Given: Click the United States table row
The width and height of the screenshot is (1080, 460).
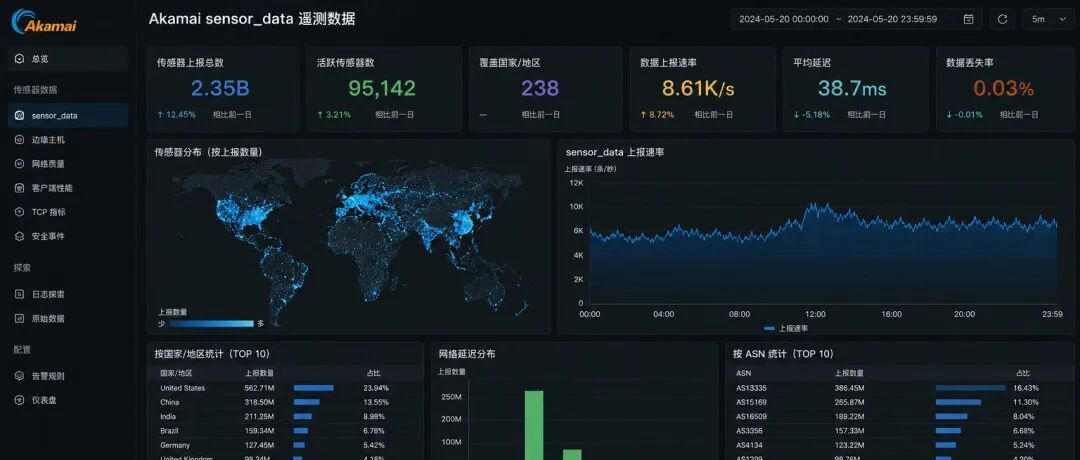Looking at the screenshot, I should point(284,388).
